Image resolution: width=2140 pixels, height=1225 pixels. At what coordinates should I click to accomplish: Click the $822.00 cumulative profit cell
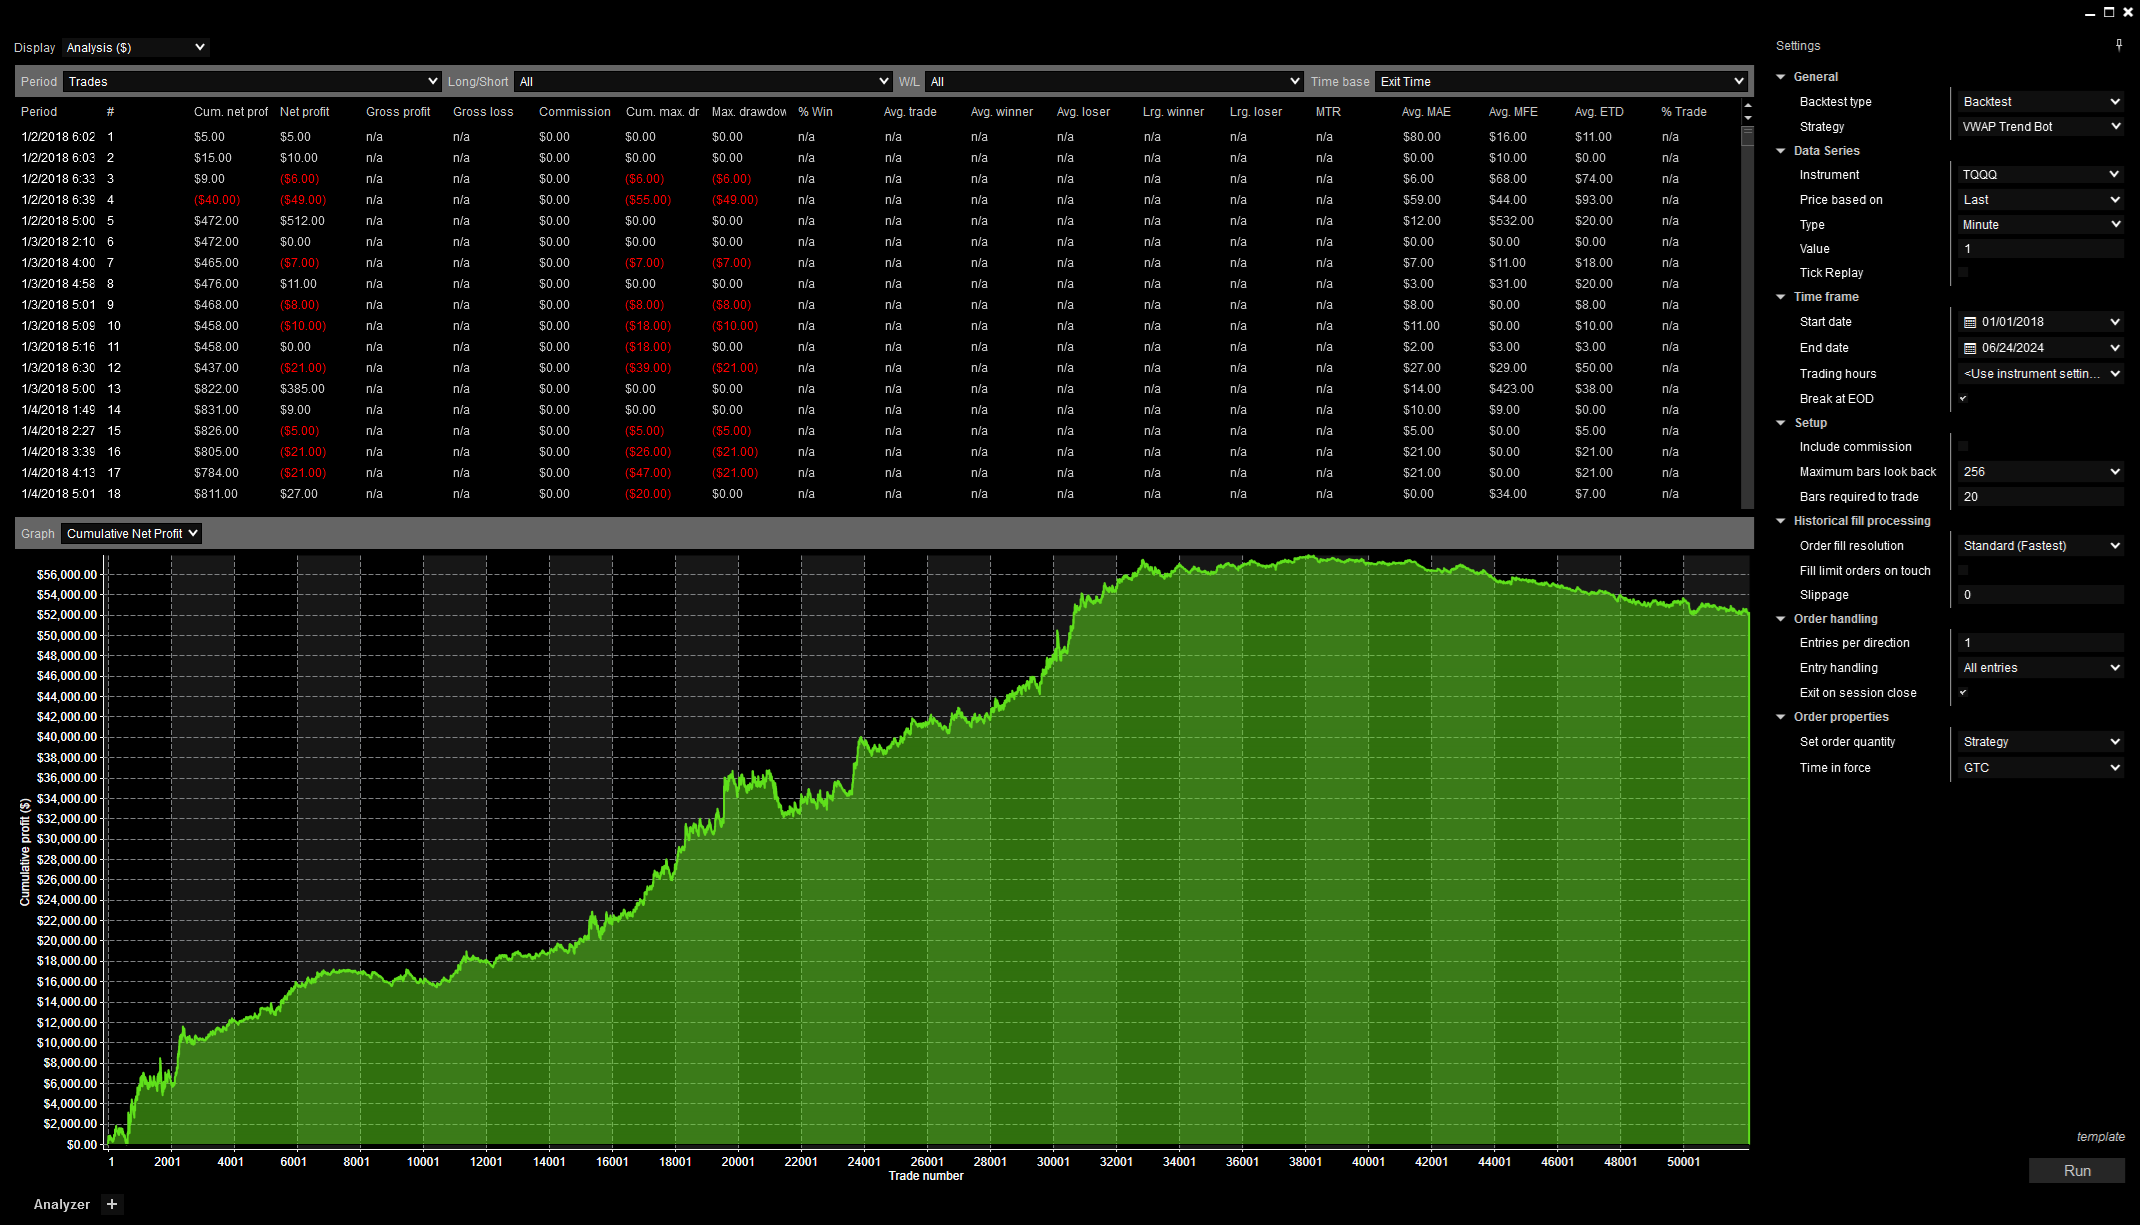tap(216, 389)
